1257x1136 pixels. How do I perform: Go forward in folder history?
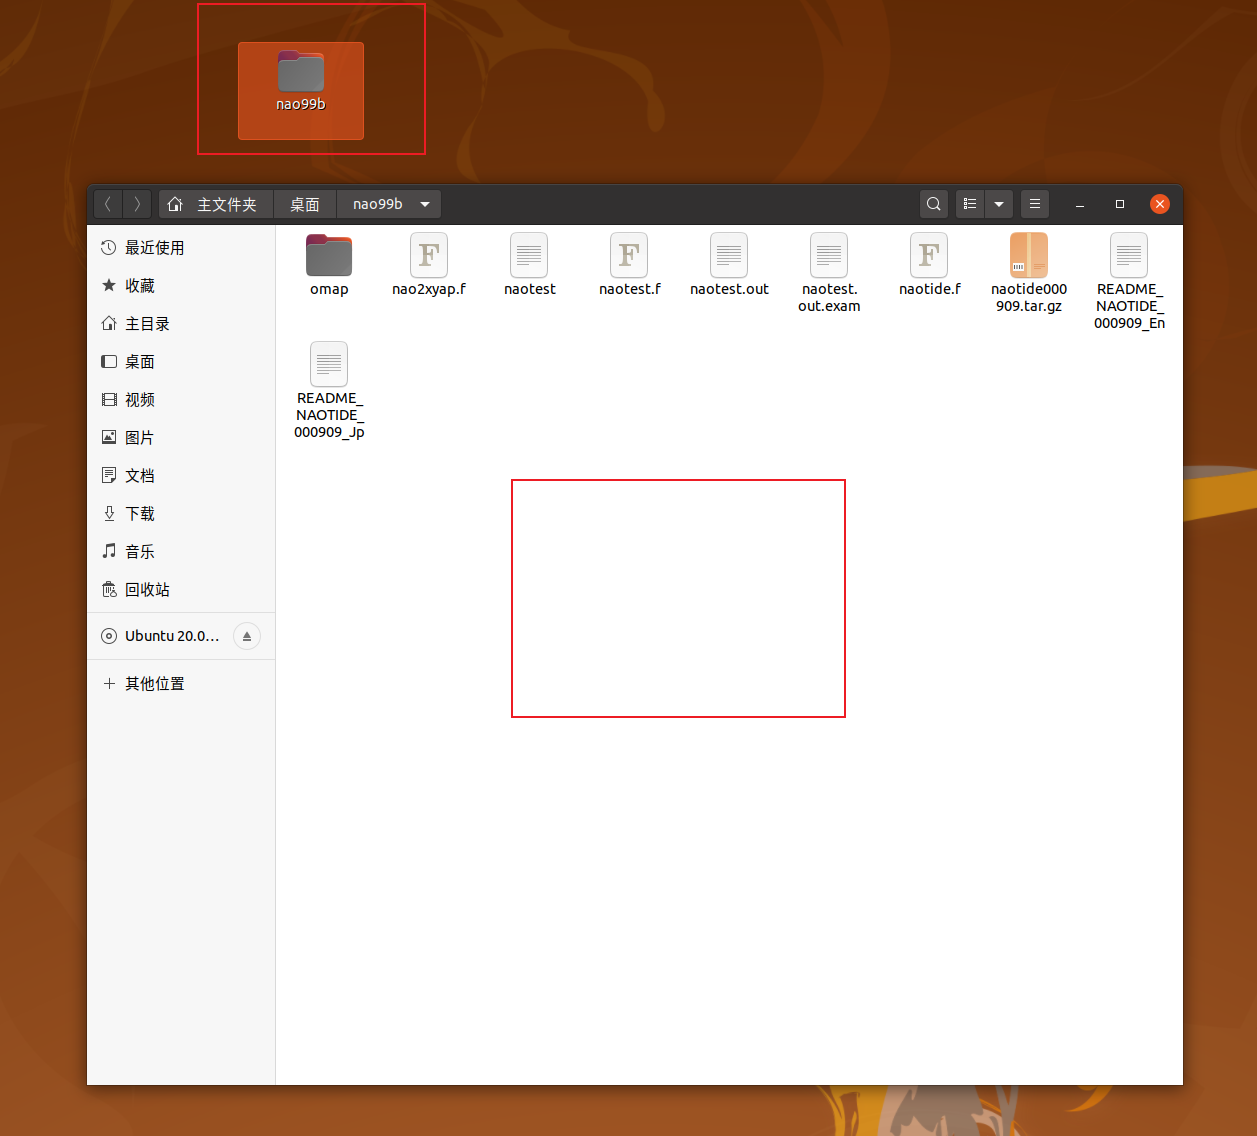coord(137,204)
